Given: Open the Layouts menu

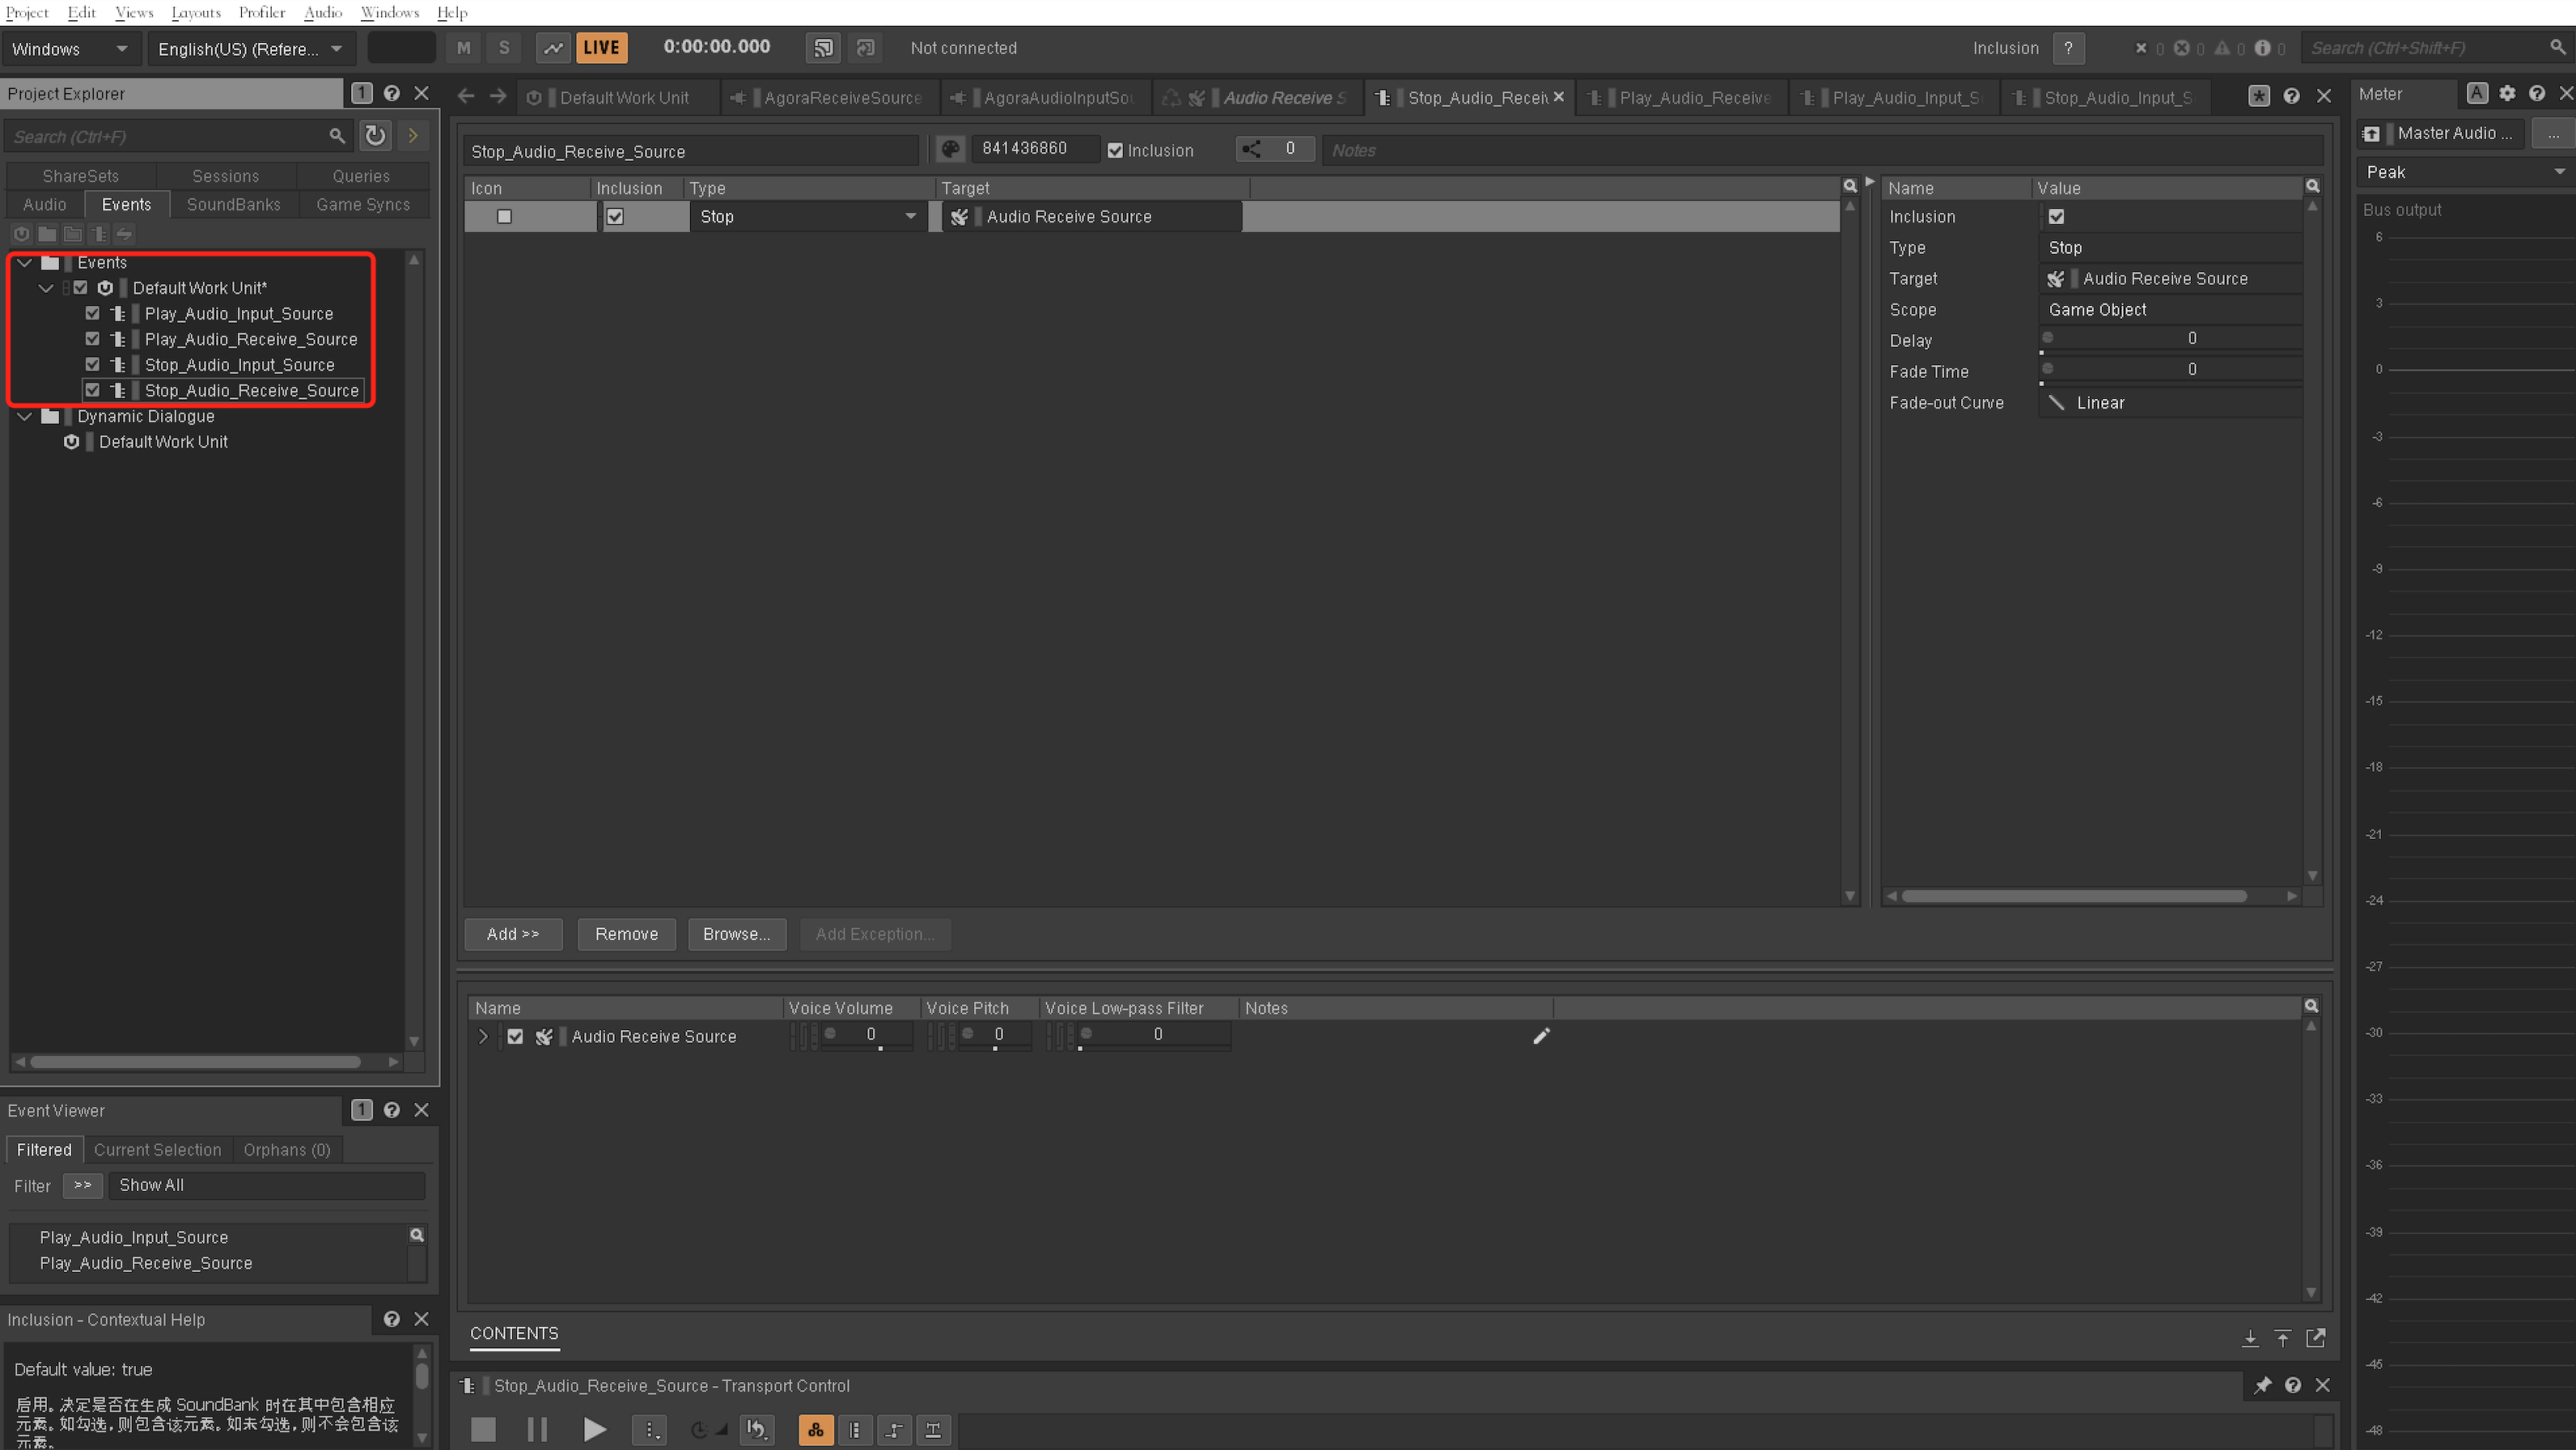Looking at the screenshot, I should 196,12.
